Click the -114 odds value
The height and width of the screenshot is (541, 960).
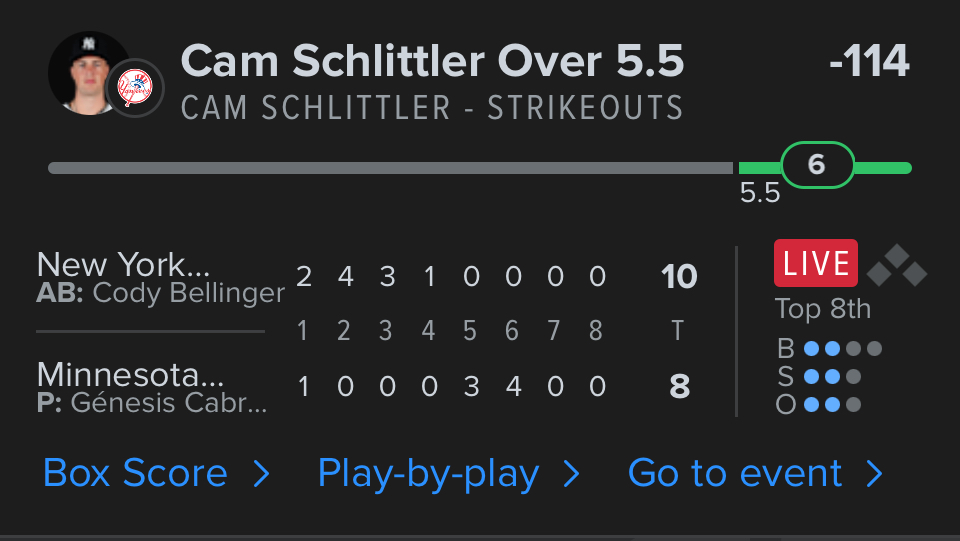tap(869, 62)
